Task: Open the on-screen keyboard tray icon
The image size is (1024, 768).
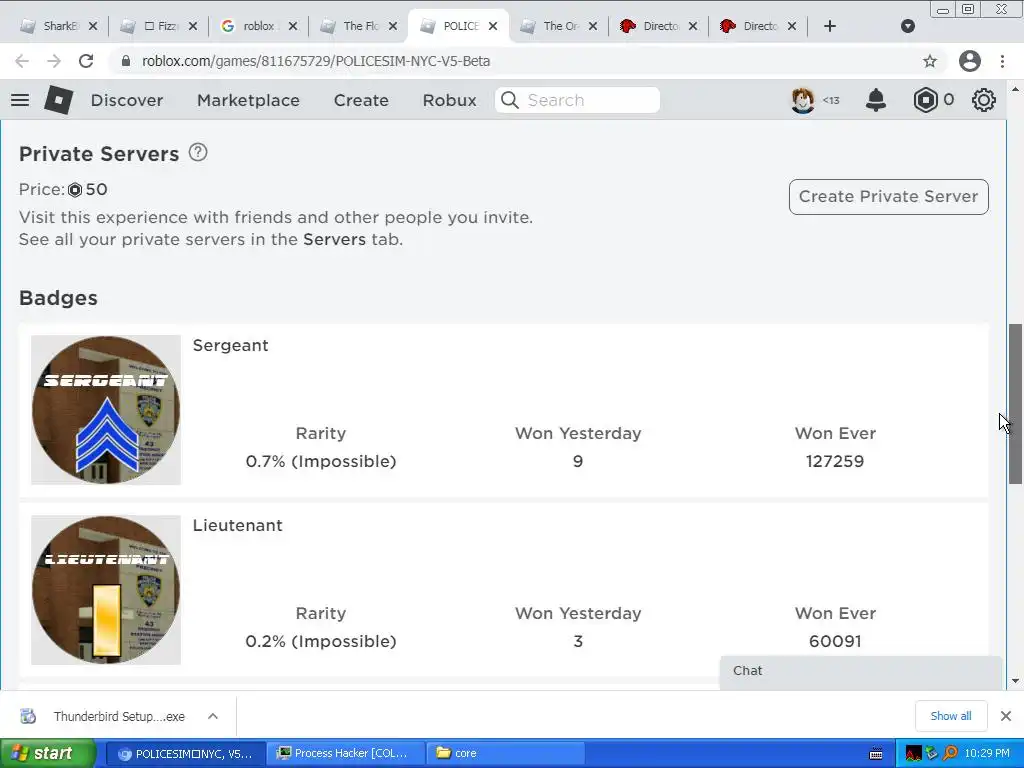Action: click(876, 754)
